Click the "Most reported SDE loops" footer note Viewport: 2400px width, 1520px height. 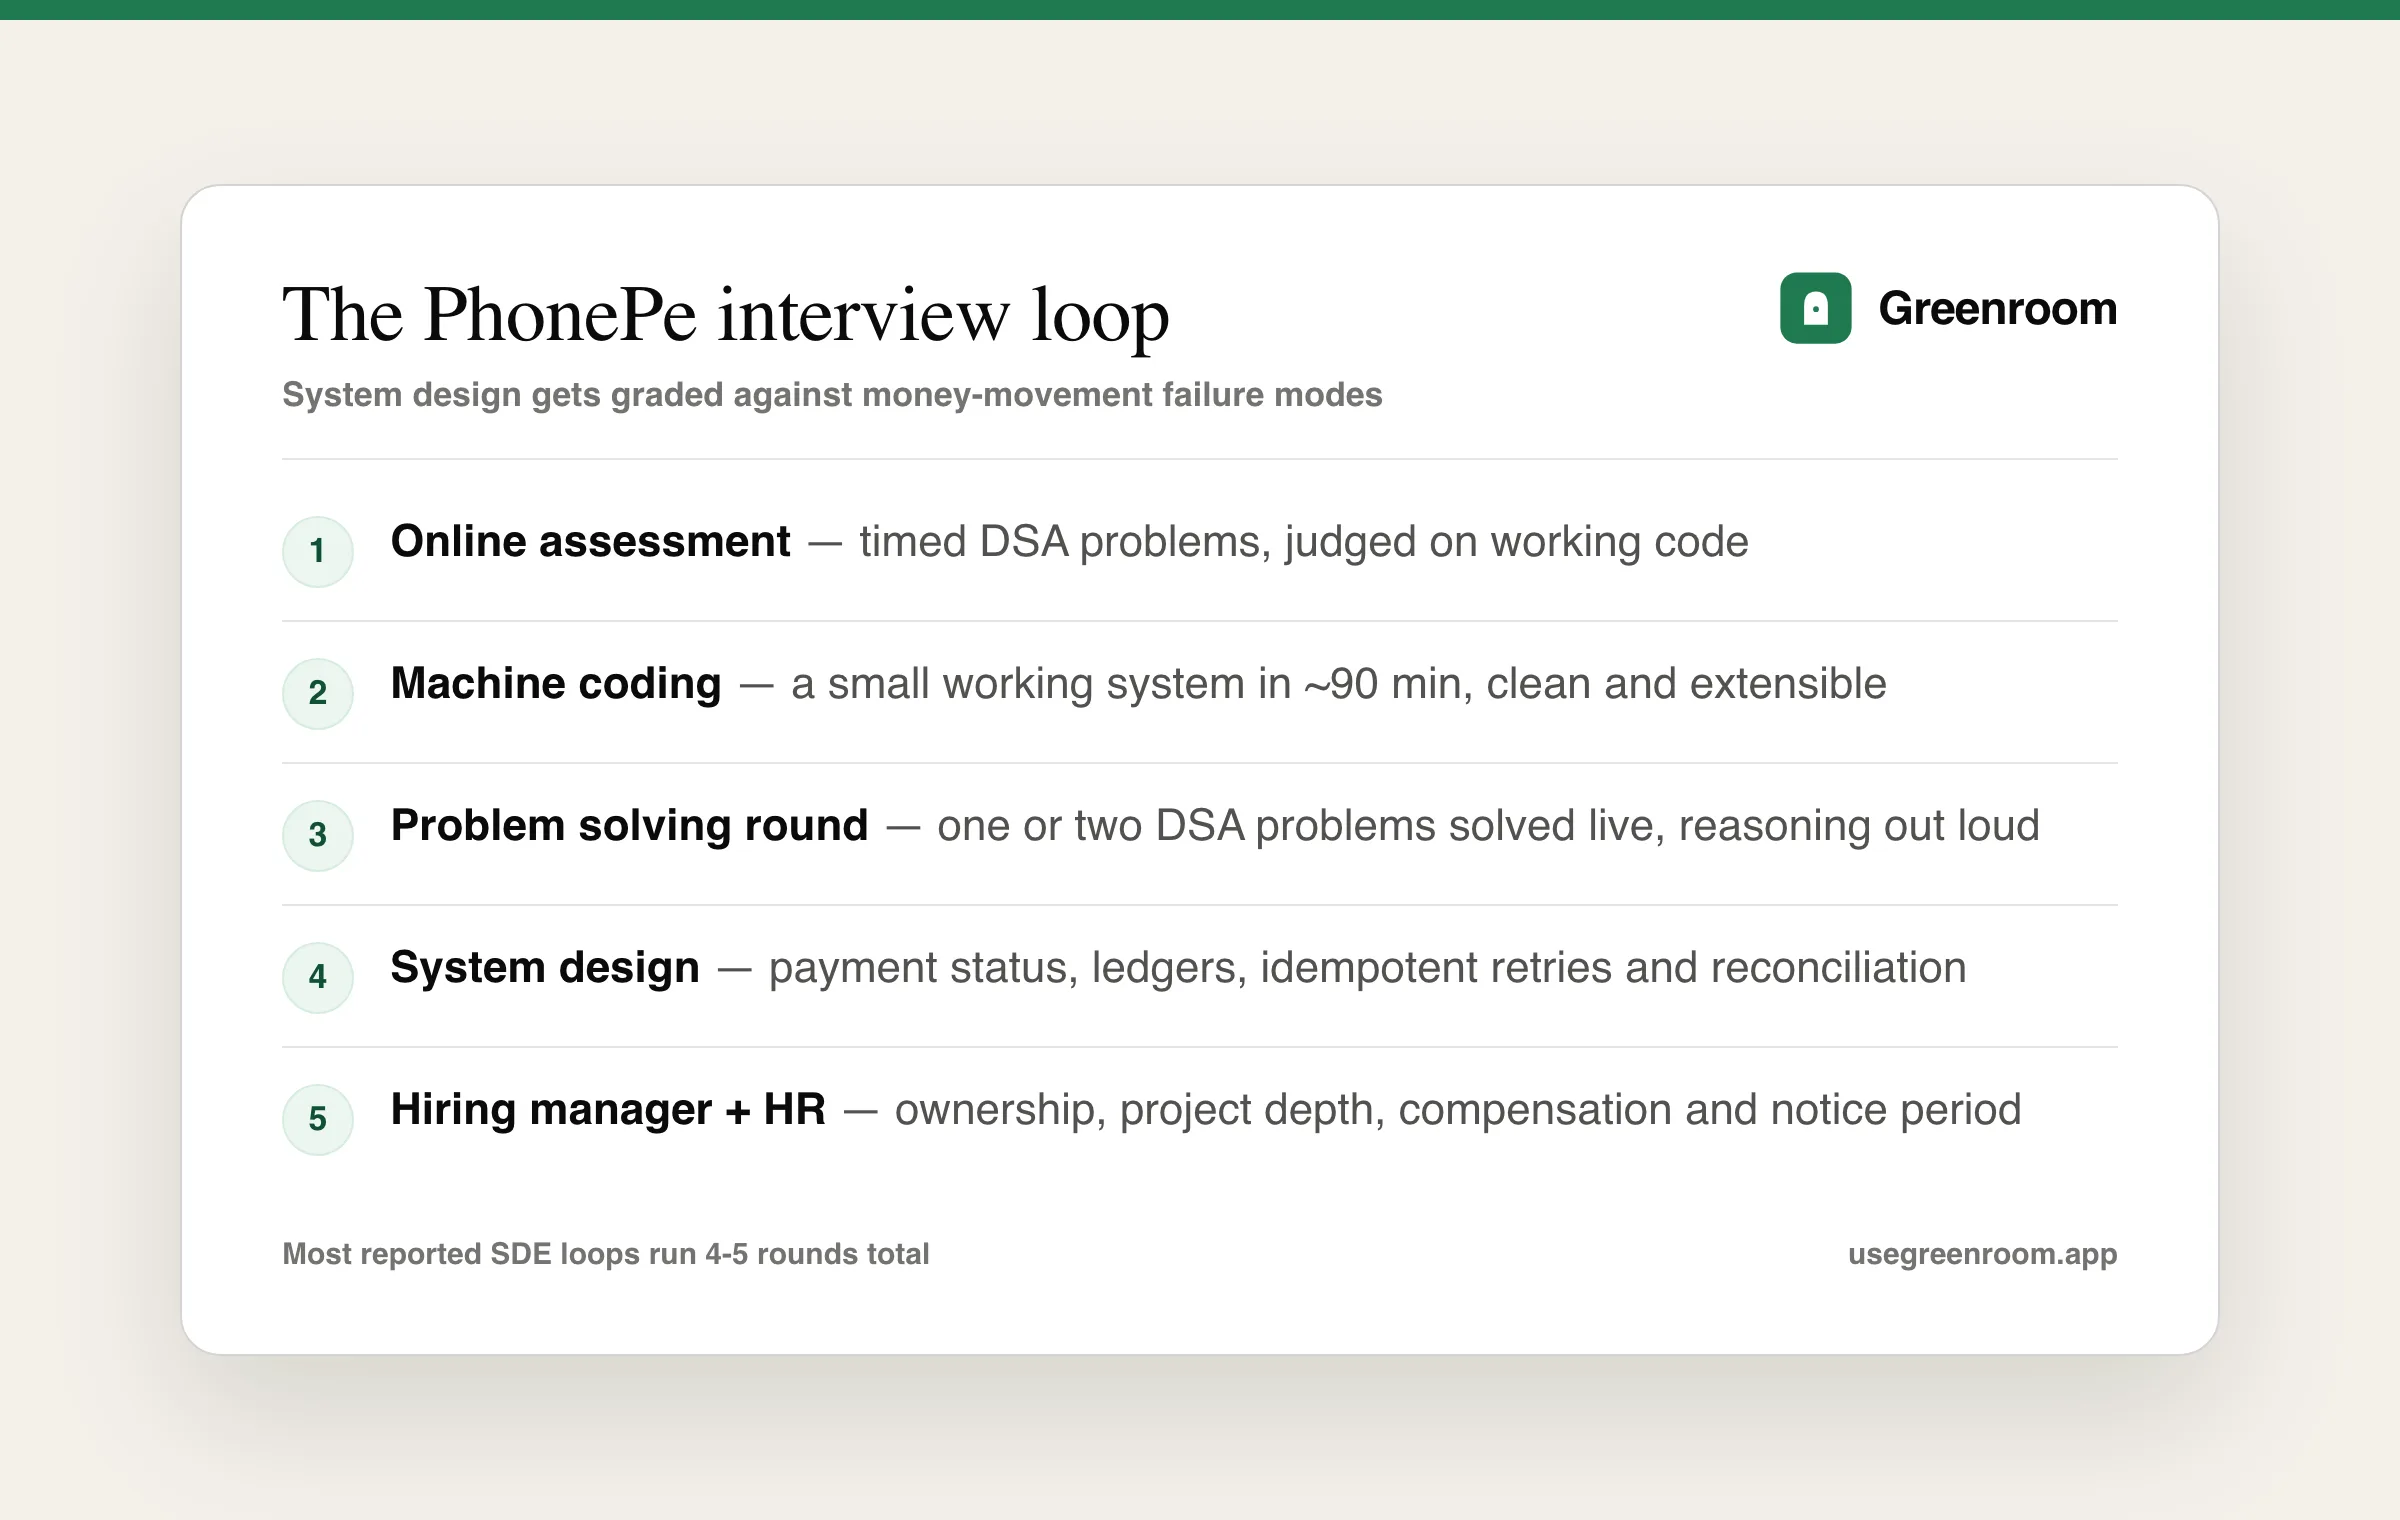click(x=606, y=1254)
